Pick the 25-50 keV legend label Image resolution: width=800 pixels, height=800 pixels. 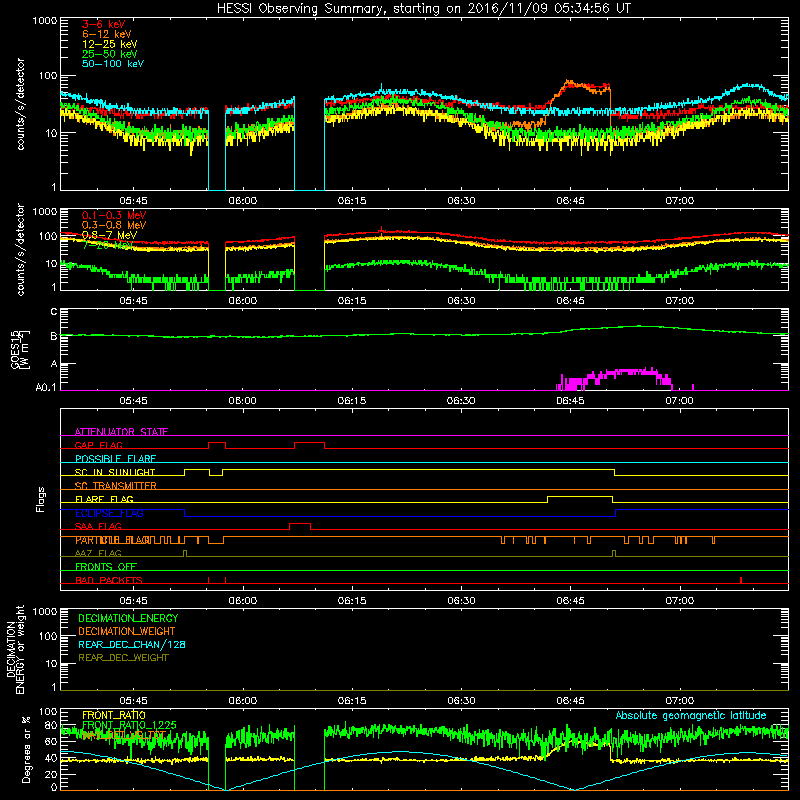[110, 54]
